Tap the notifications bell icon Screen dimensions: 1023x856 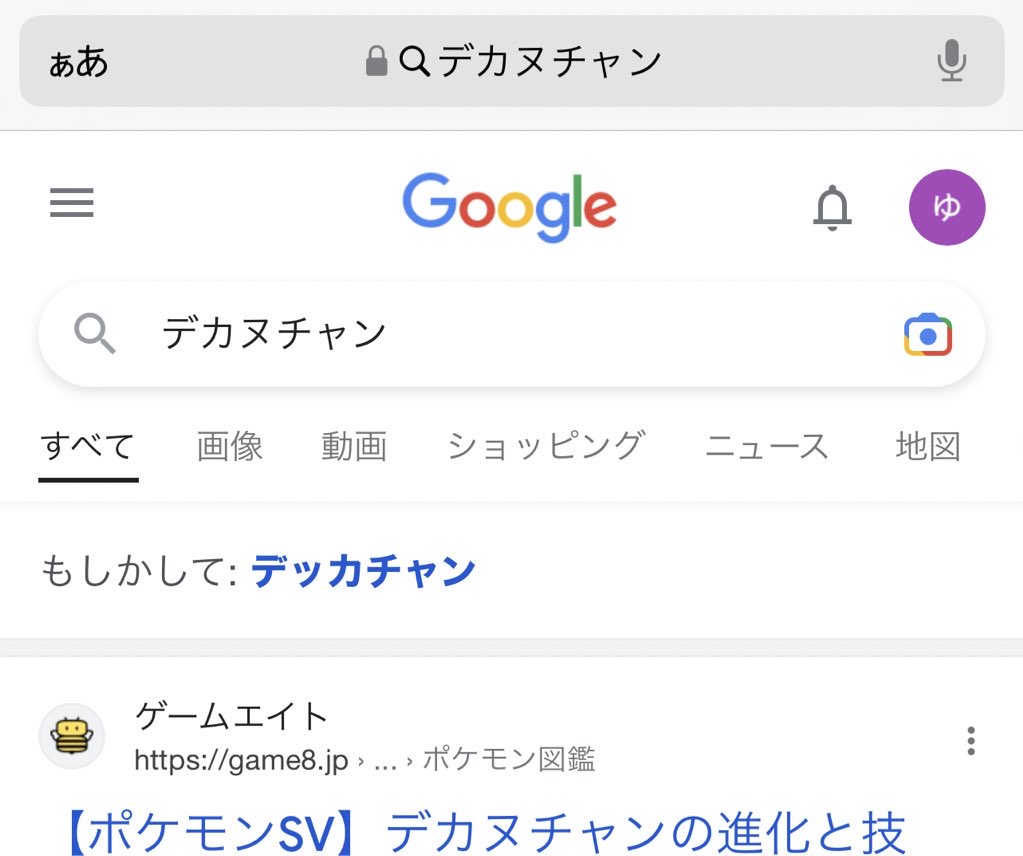832,207
